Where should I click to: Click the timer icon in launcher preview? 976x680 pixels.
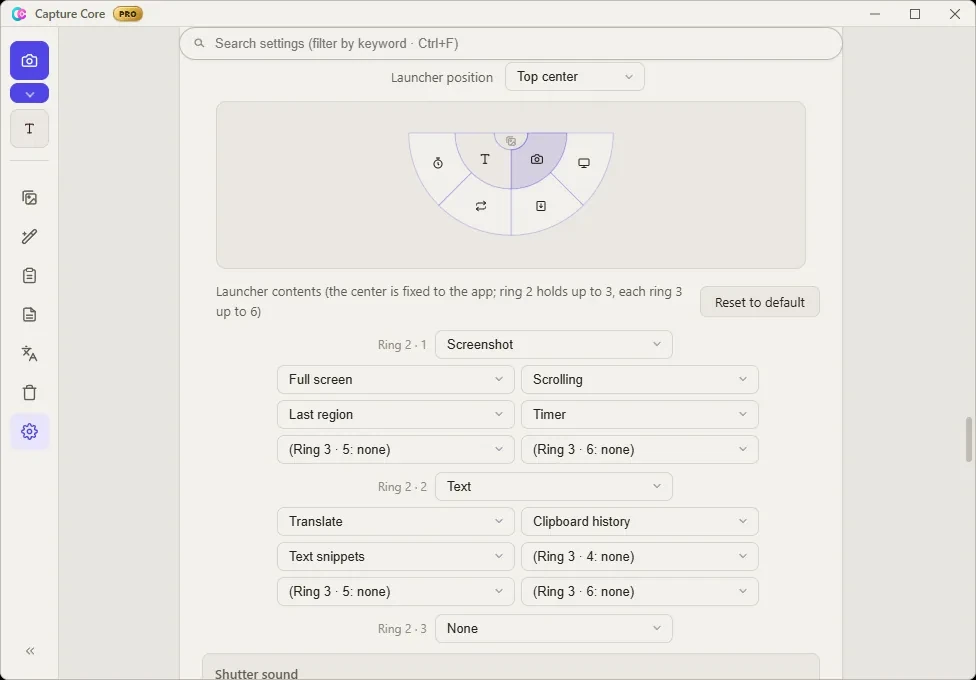pyautogui.click(x=438, y=163)
